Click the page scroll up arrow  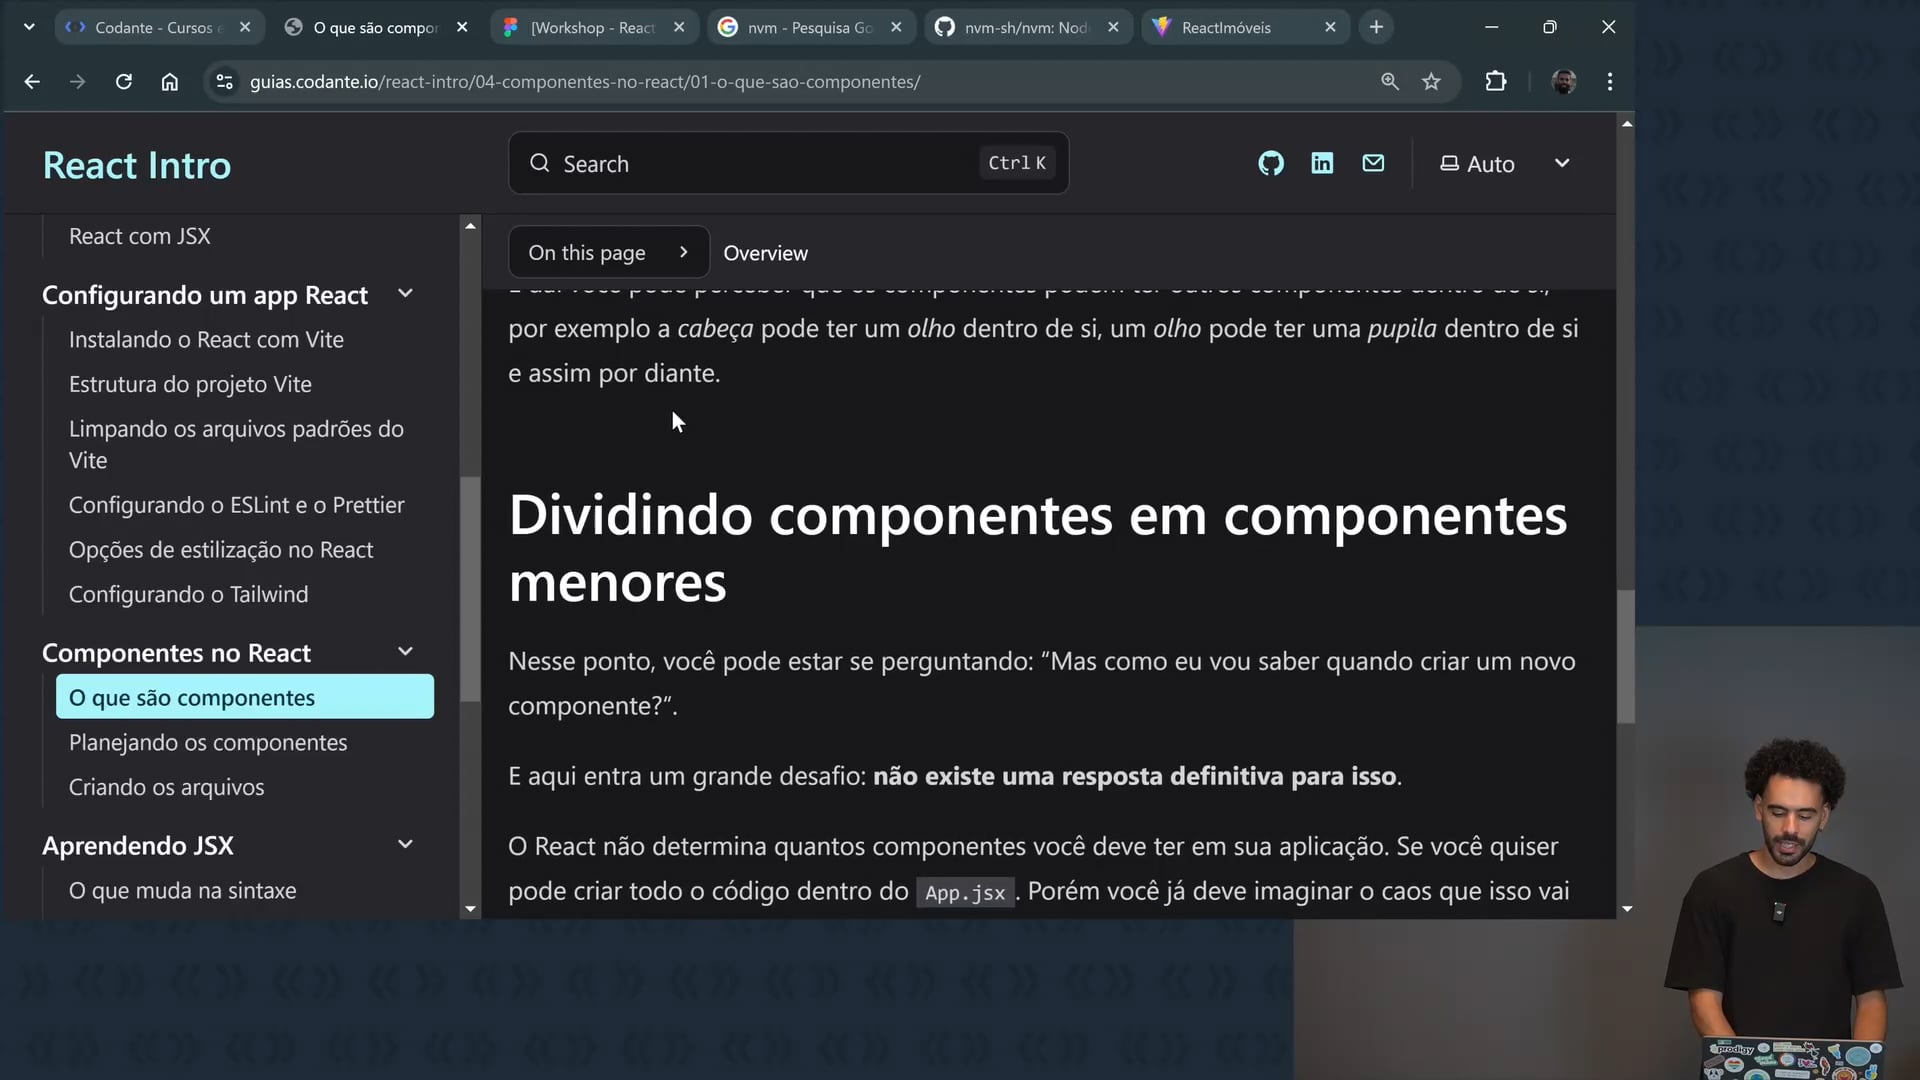(x=1627, y=124)
